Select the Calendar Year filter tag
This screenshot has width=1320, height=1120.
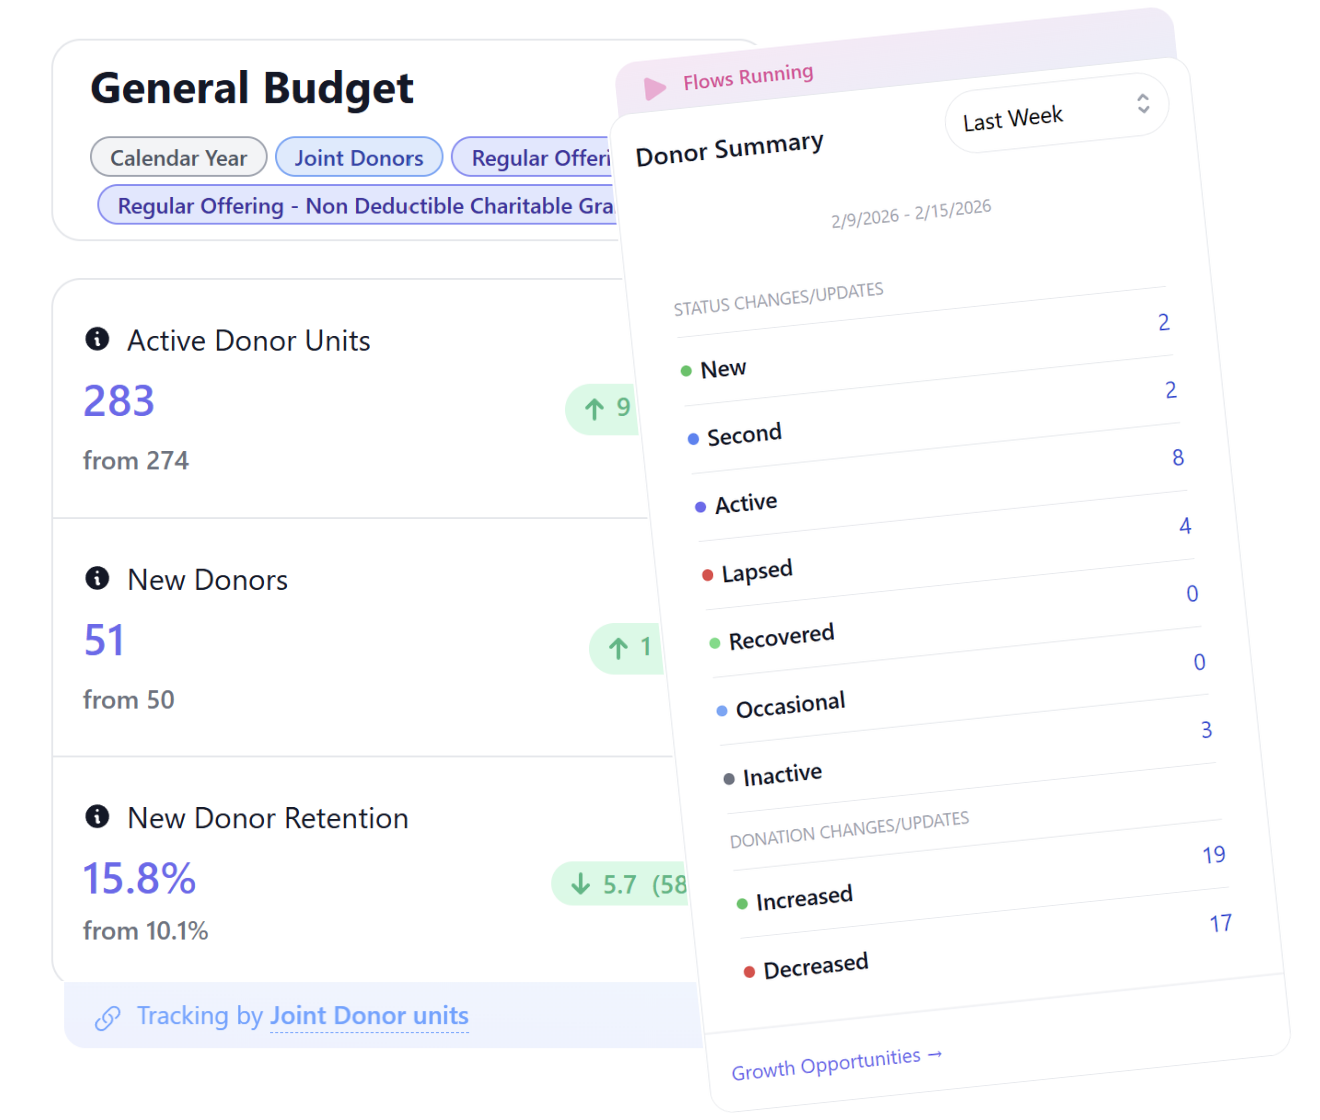tap(178, 158)
